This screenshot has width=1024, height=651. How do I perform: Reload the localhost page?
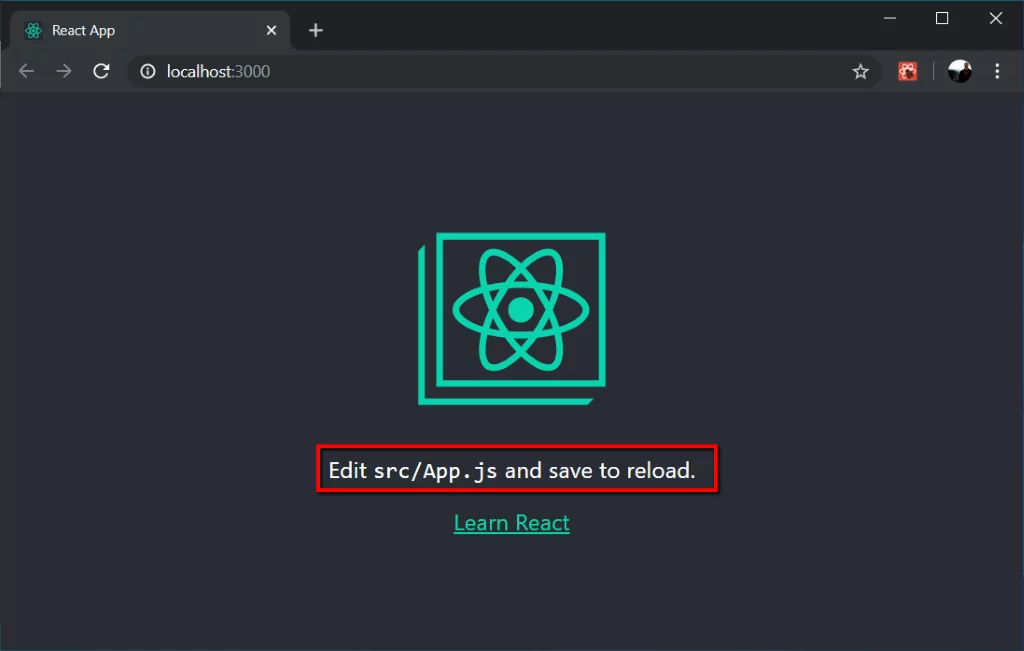coord(101,71)
